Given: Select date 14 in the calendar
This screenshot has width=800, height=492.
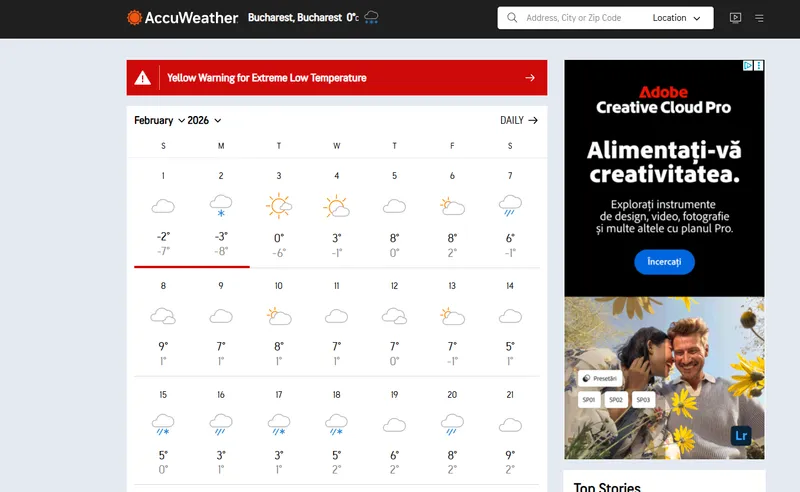Looking at the screenshot, I should coord(510,286).
